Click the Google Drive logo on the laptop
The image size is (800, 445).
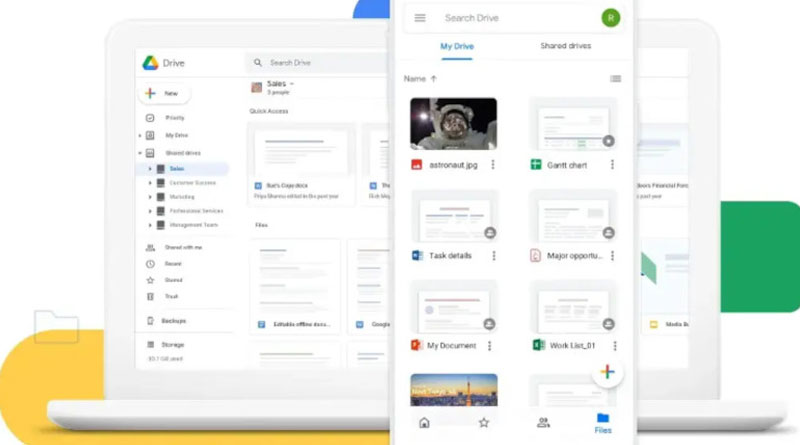[150, 63]
